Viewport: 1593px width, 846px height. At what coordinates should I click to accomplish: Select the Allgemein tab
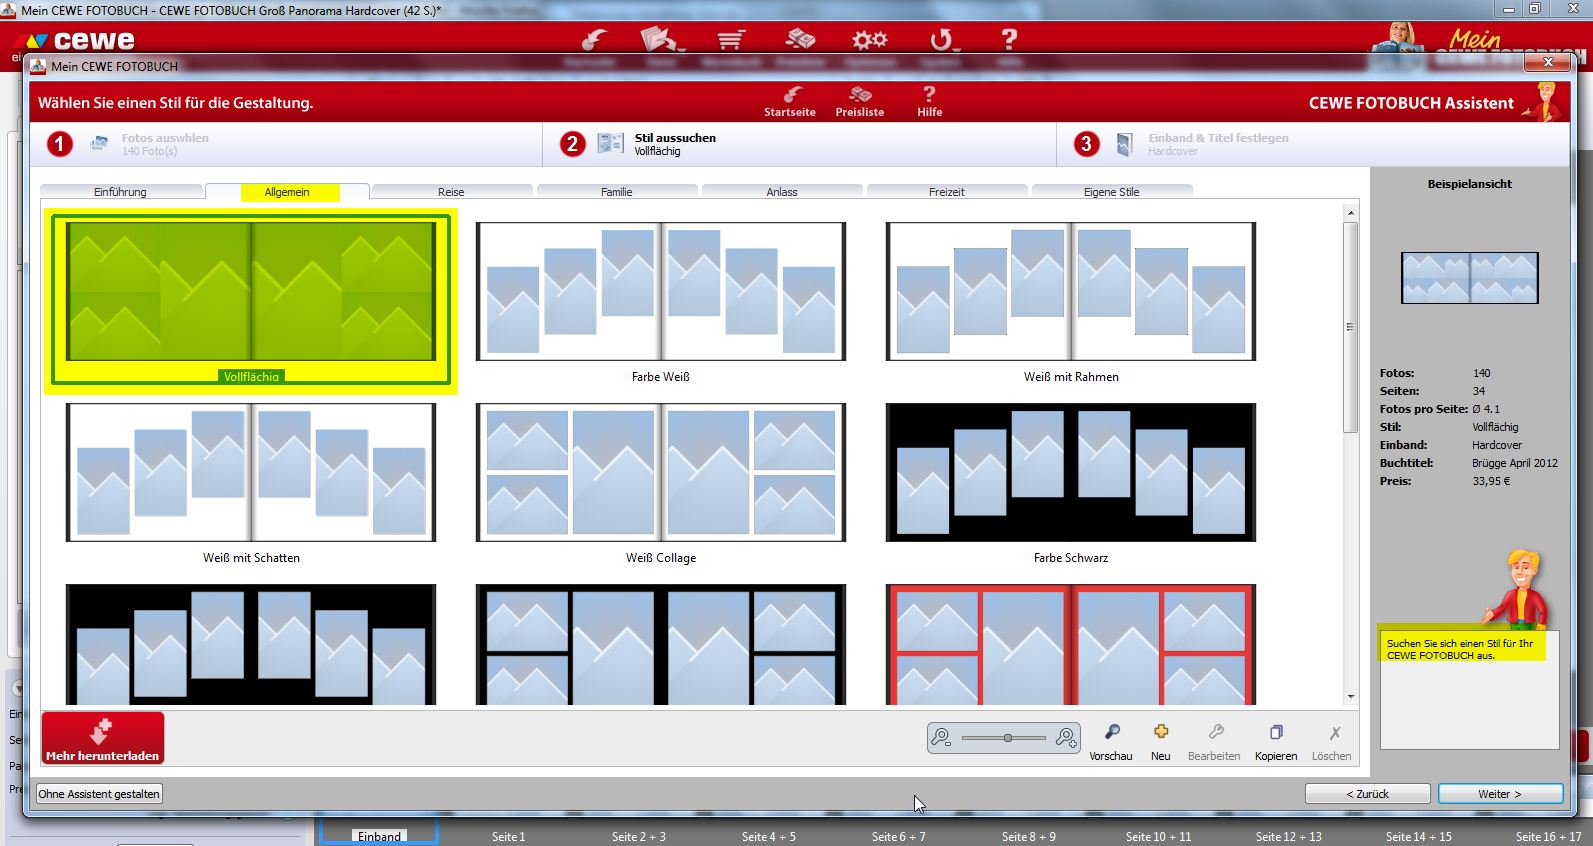(287, 191)
